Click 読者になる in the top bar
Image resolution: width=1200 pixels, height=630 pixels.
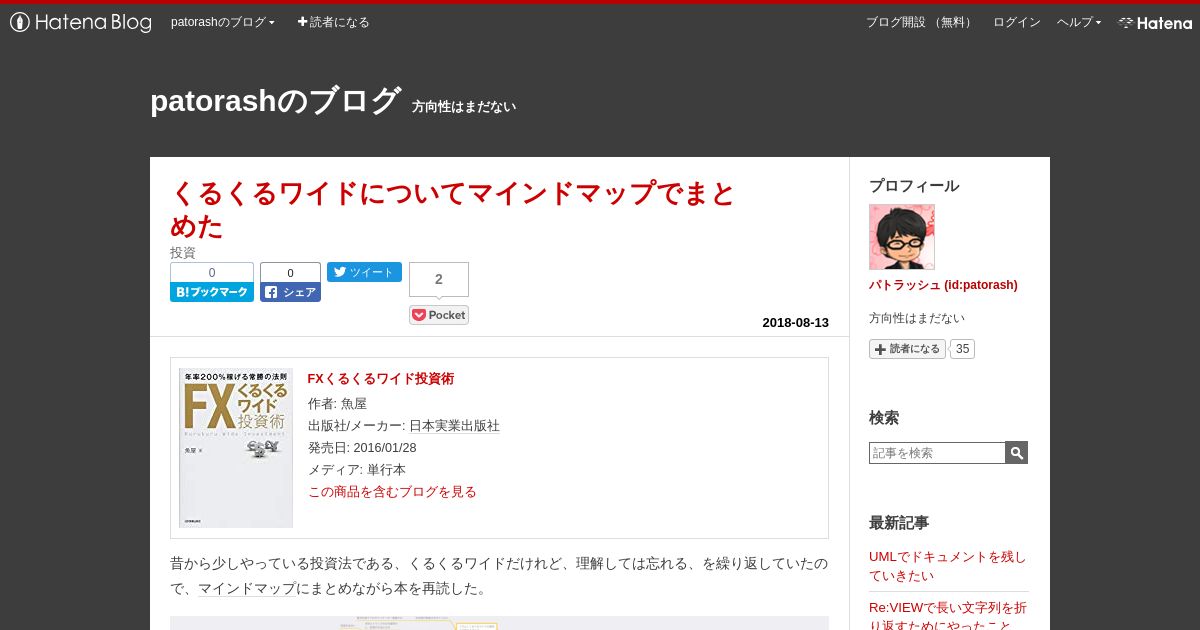click(333, 22)
